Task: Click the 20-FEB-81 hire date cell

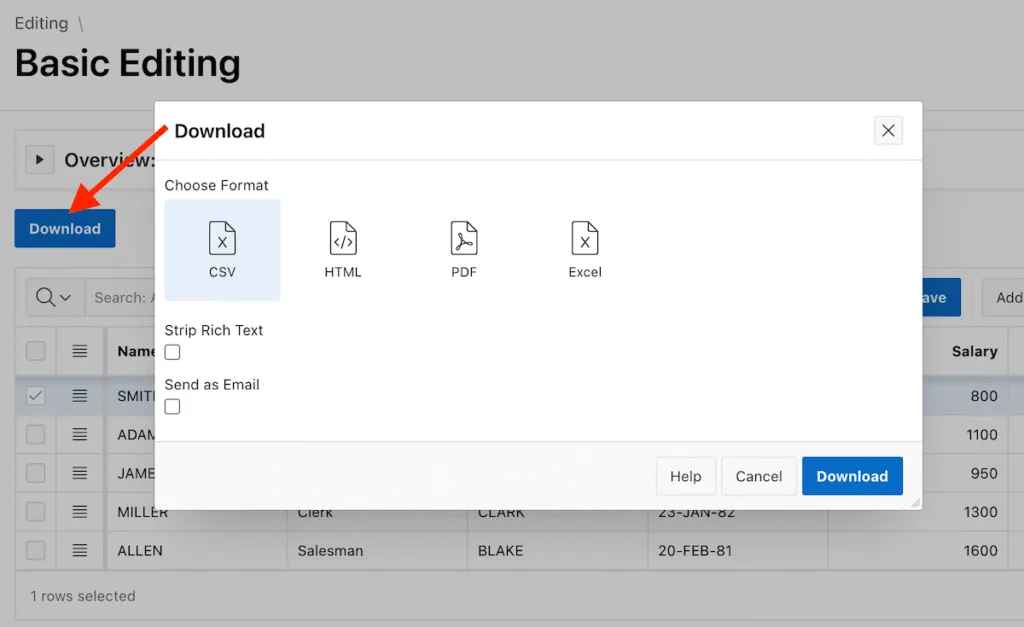Action: [x=737, y=551]
